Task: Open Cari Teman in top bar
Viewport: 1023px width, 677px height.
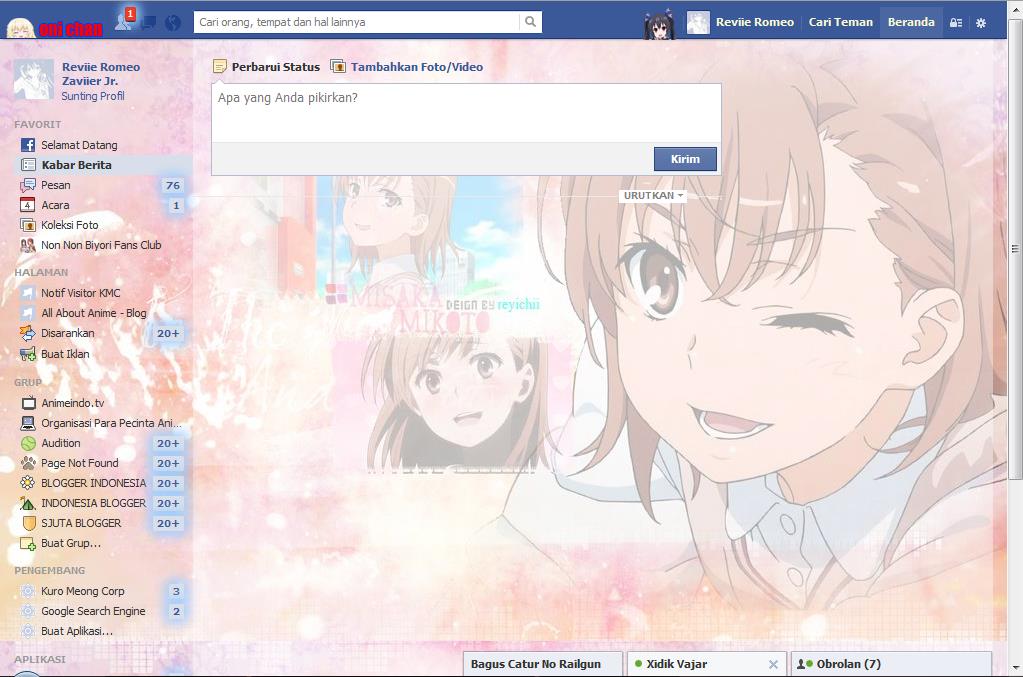Action: (840, 22)
